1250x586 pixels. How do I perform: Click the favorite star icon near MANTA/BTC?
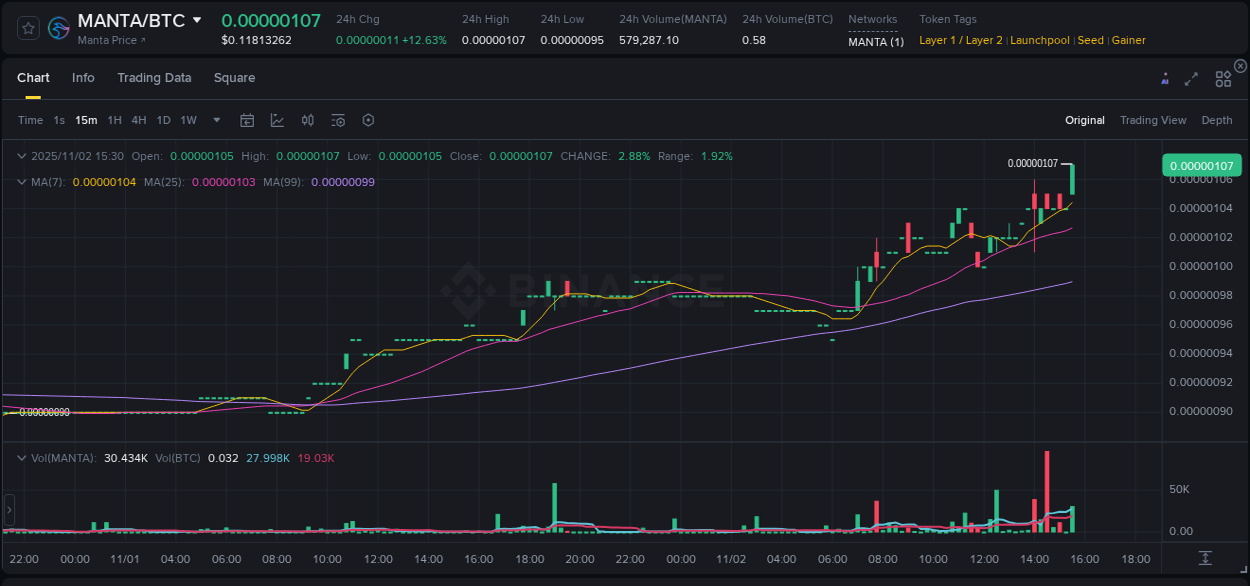[x=27, y=27]
